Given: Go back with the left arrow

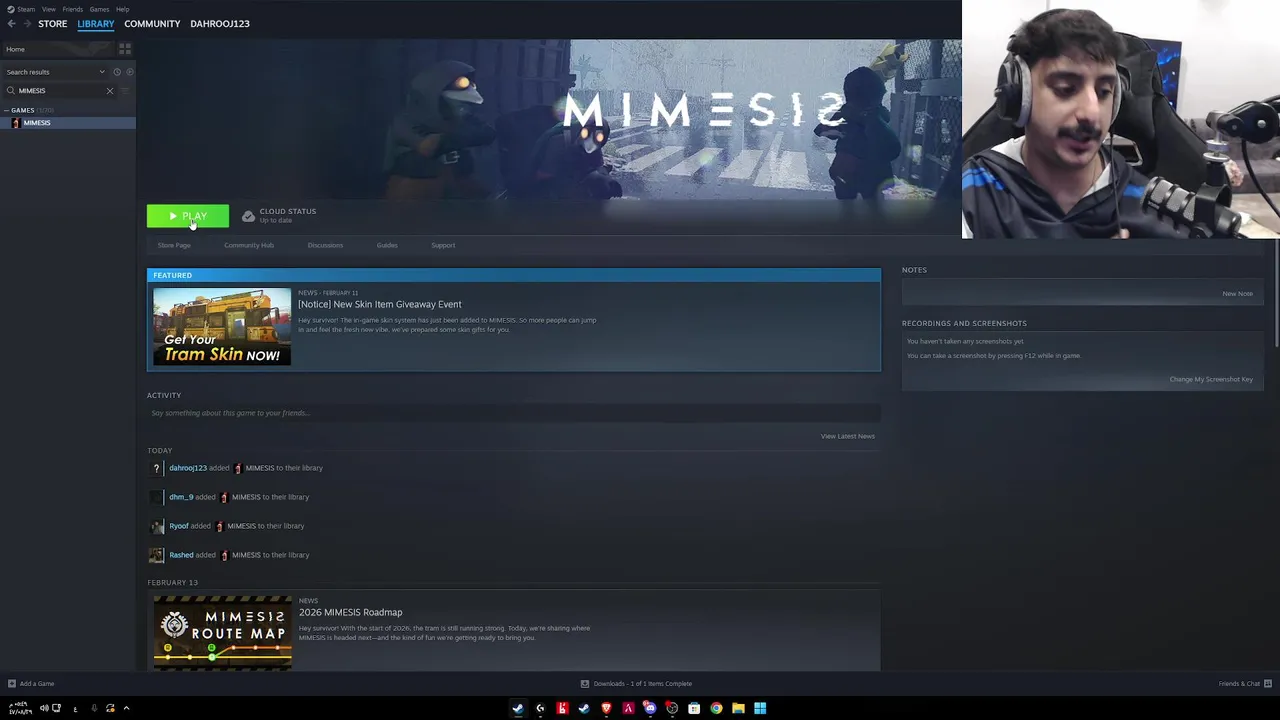Looking at the screenshot, I should [x=12, y=23].
